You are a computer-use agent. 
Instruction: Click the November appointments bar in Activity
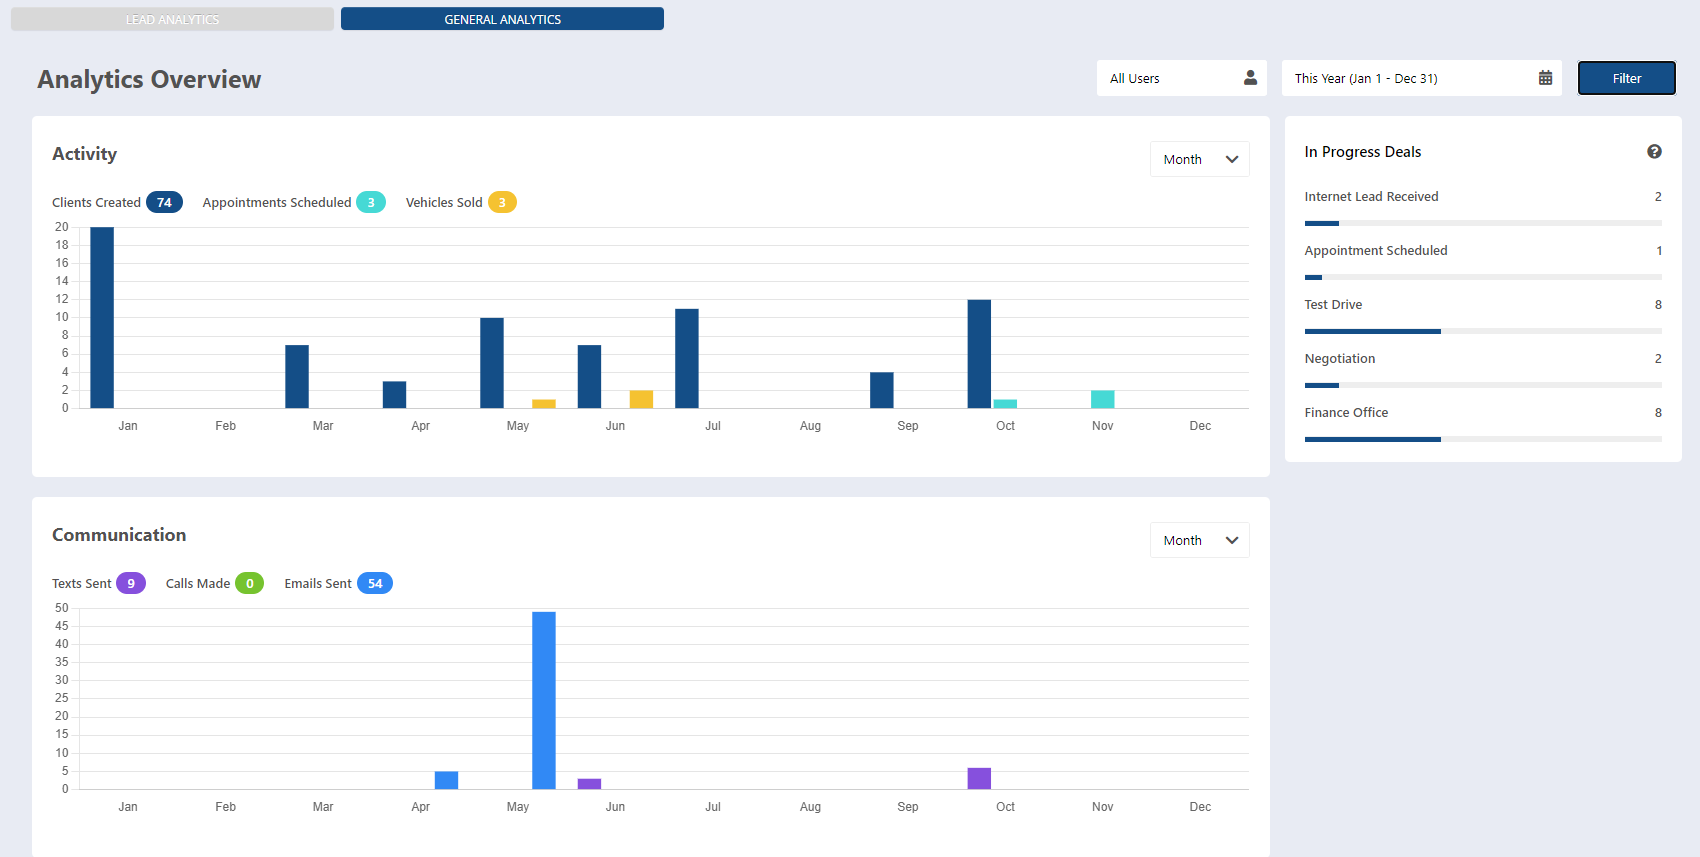(1102, 399)
